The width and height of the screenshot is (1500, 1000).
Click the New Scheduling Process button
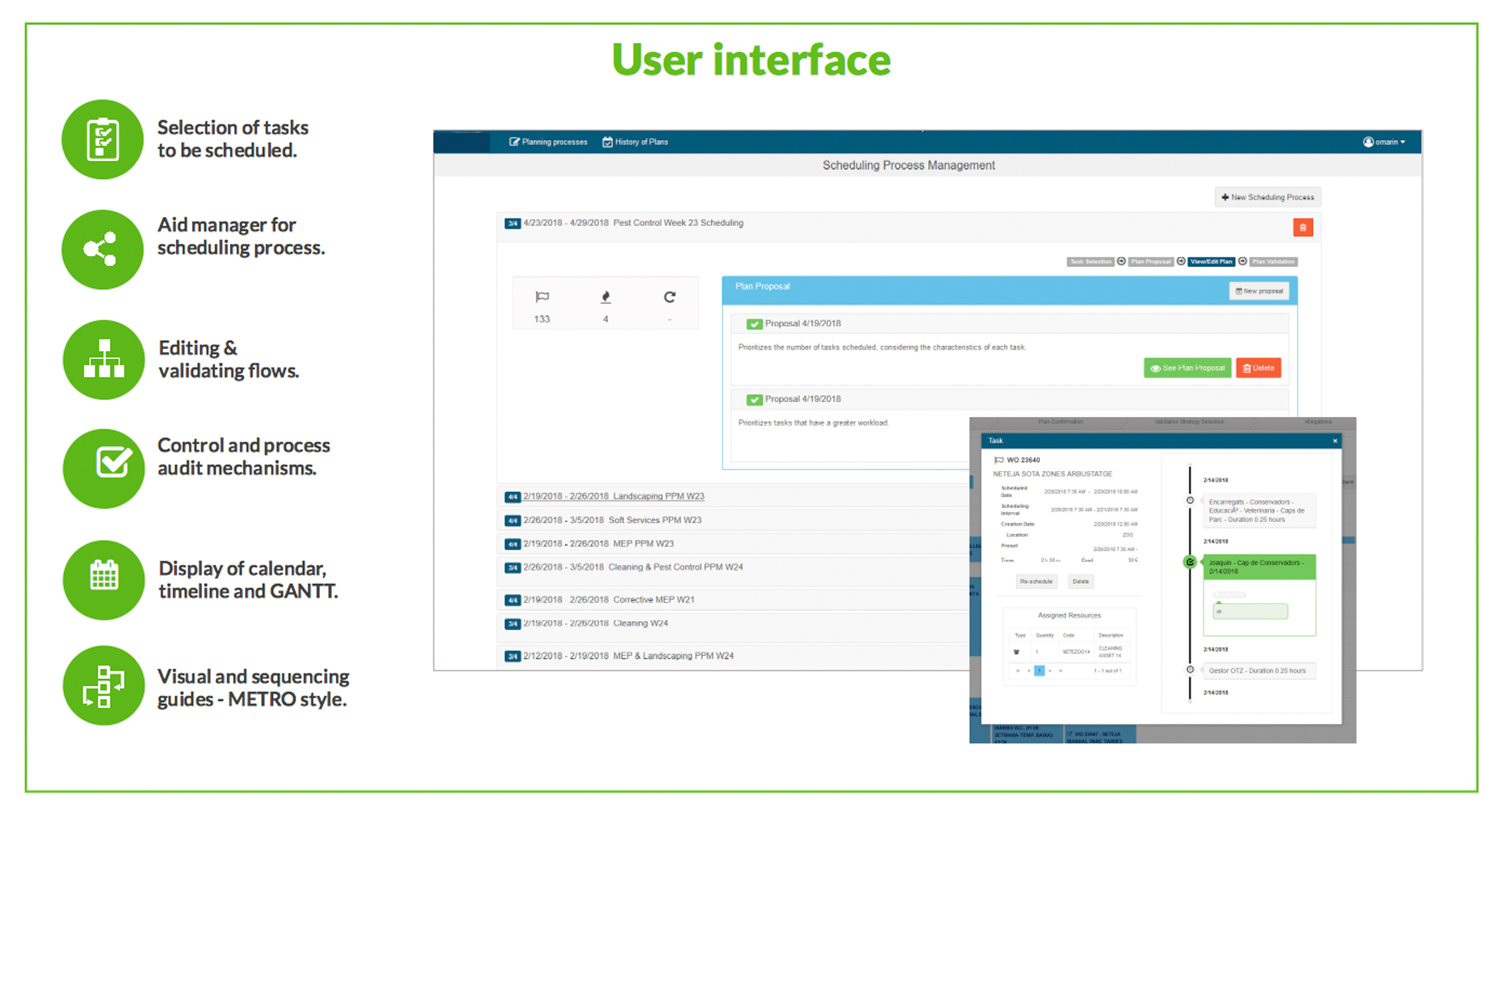point(1268,197)
